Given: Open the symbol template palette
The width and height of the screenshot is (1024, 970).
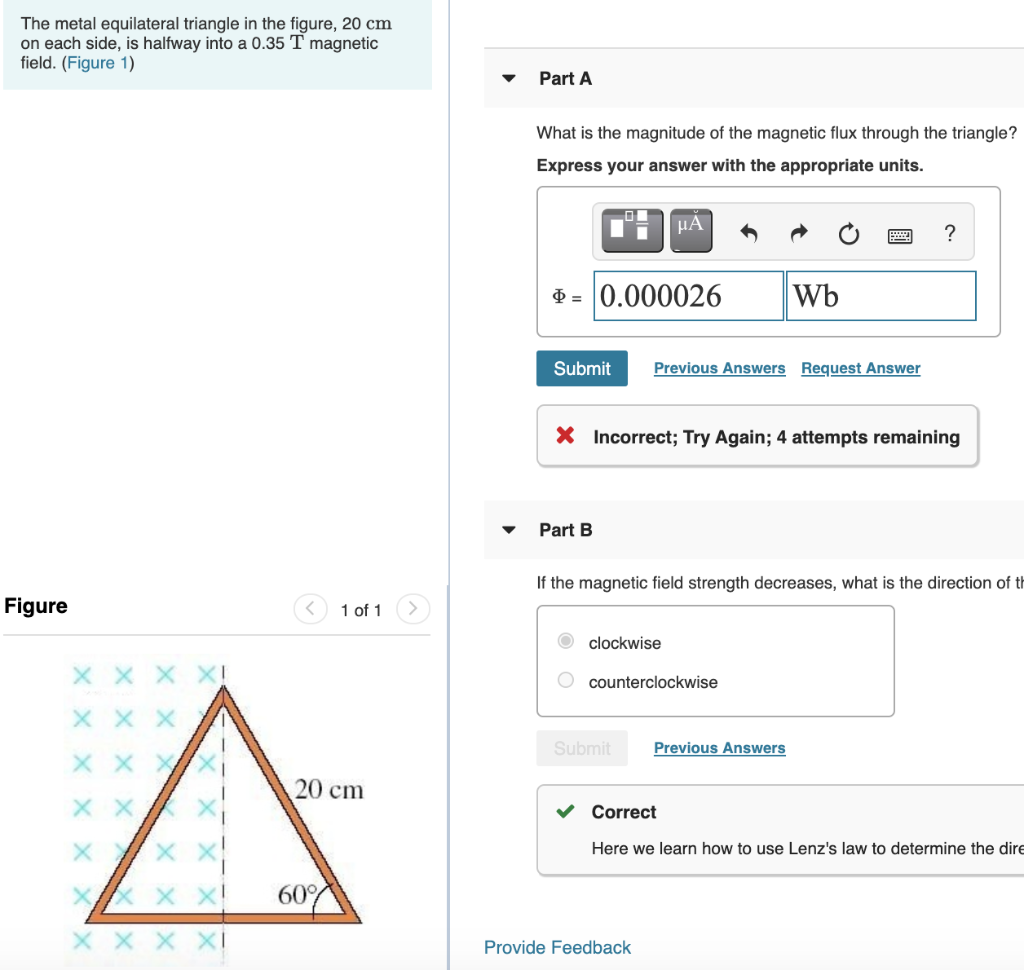Looking at the screenshot, I should [x=630, y=229].
